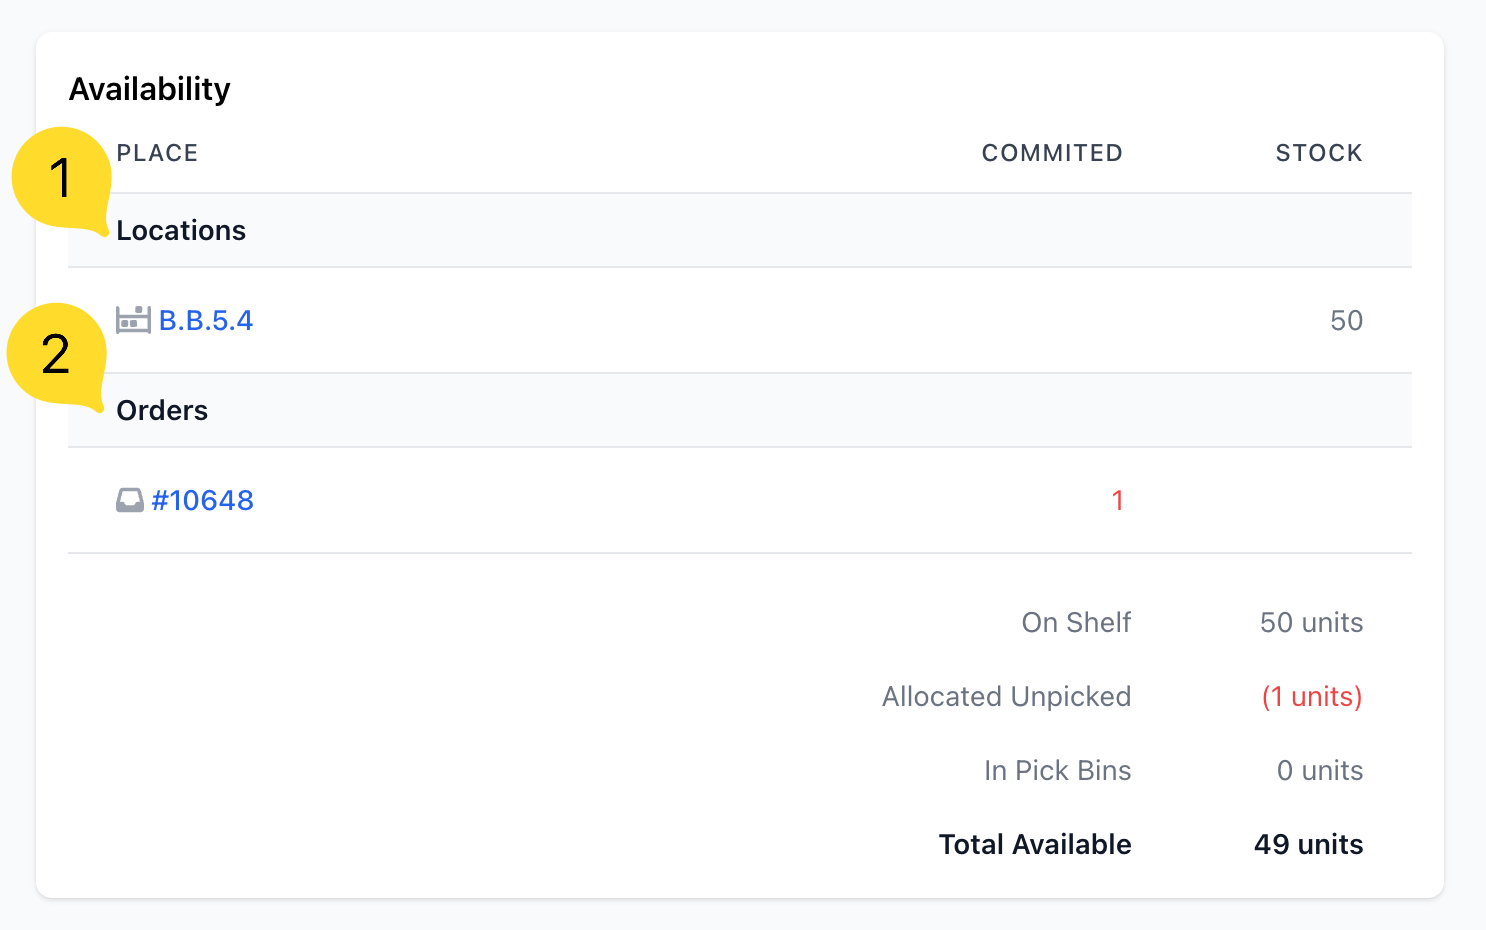Image resolution: width=1486 pixels, height=930 pixels.
Task: Click the COMMITED column header
Action: 1052,153
